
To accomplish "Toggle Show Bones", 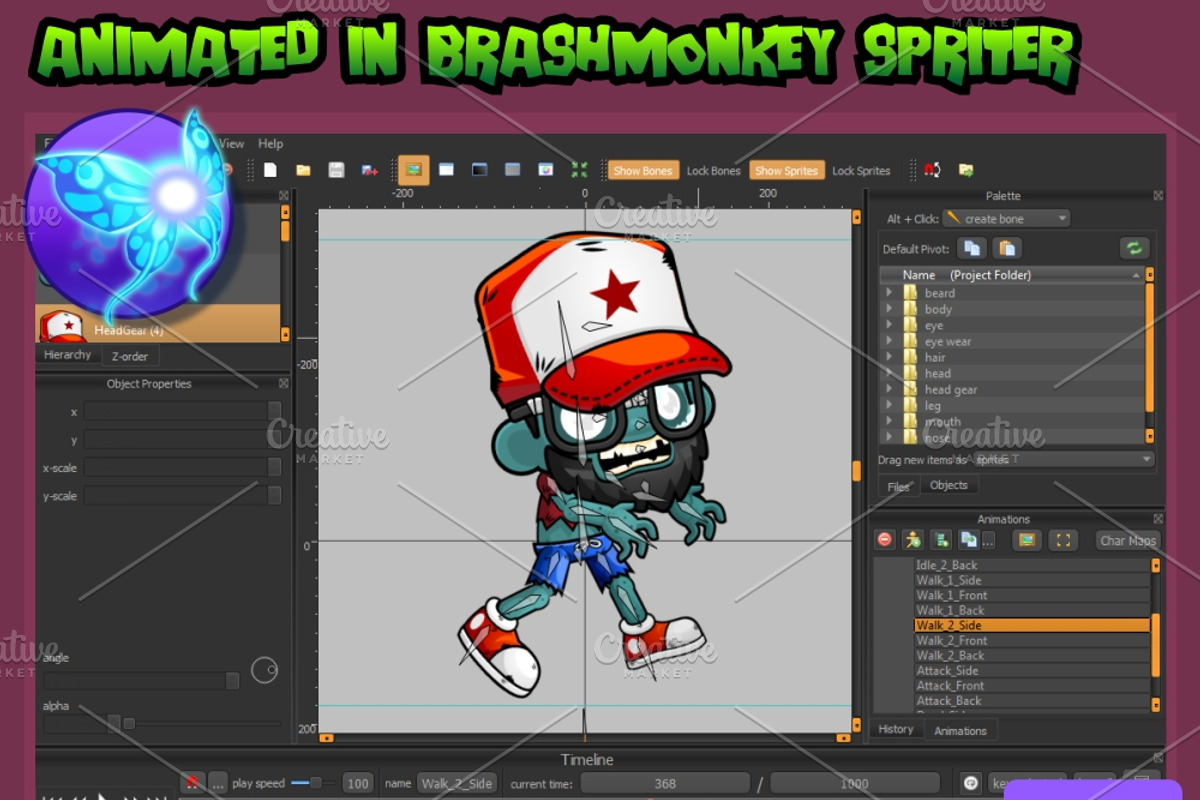I will [643, 171].
